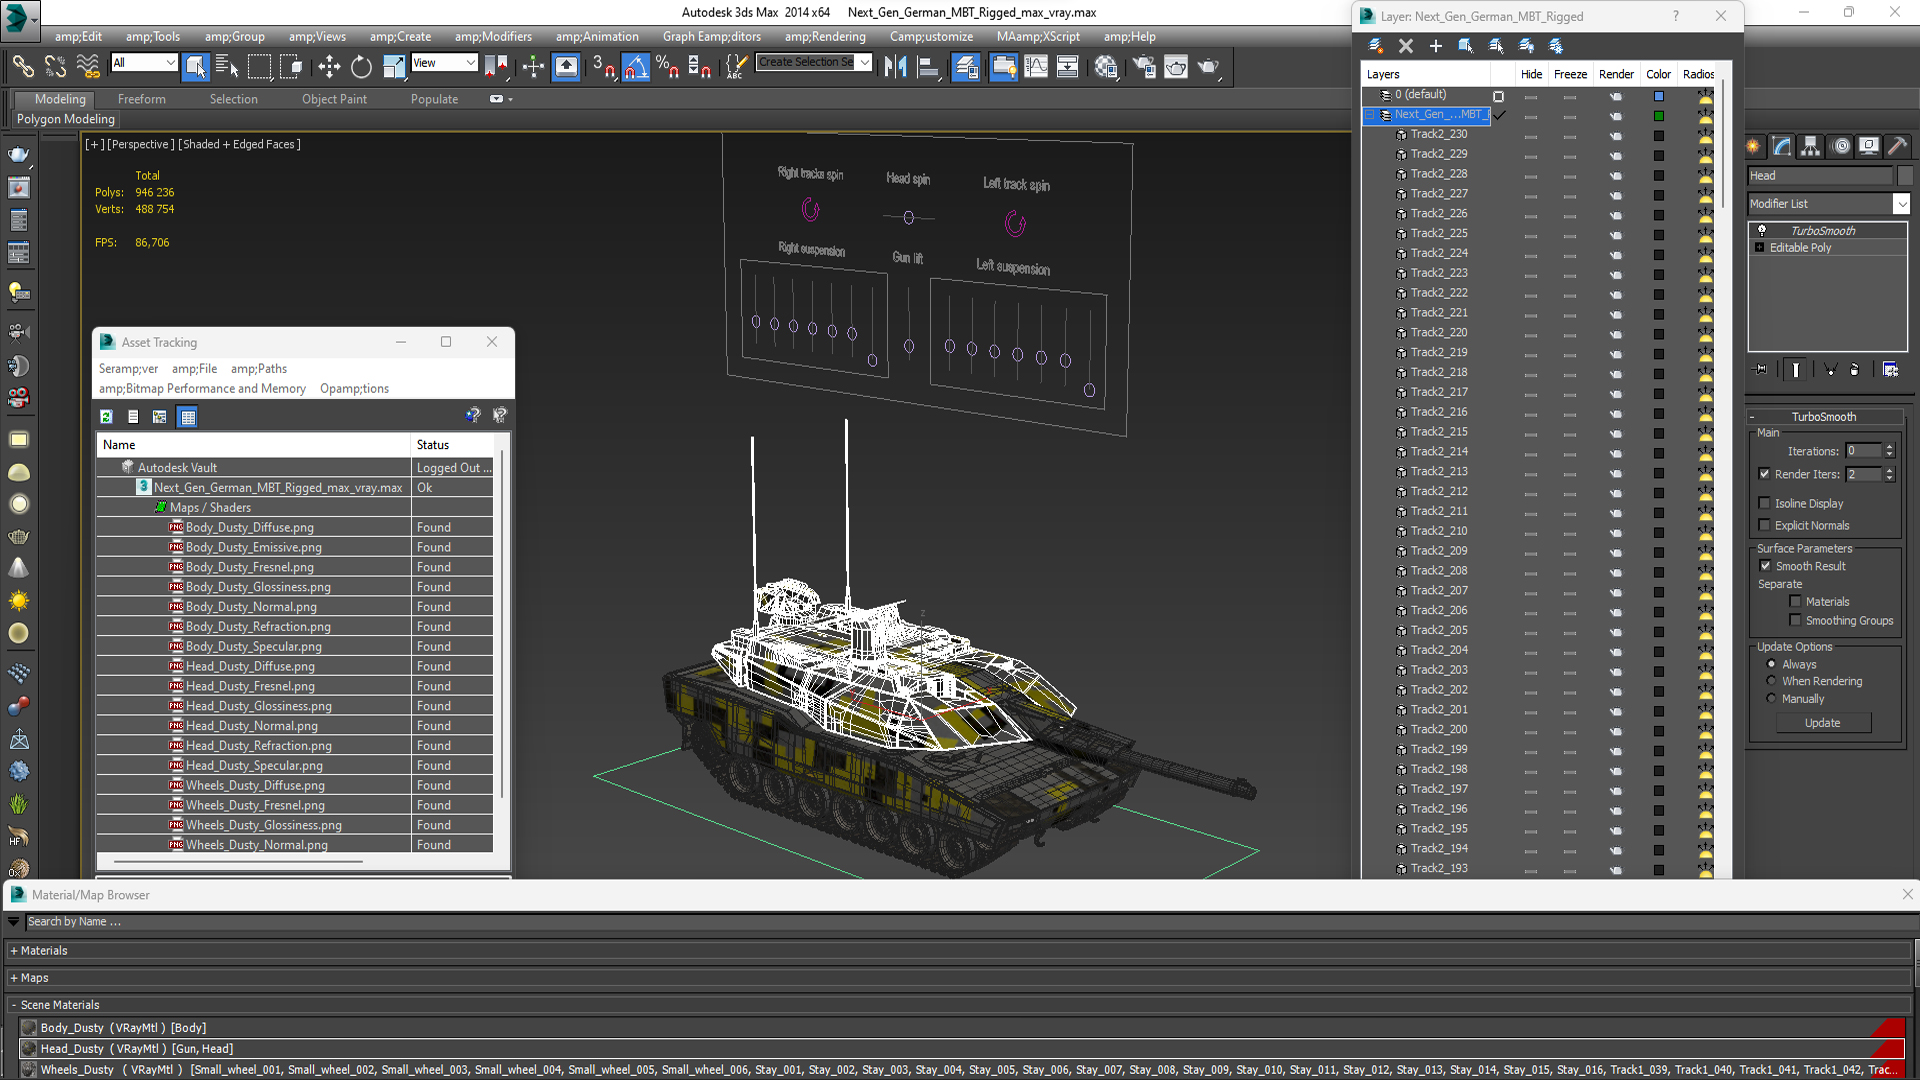Toggle Smooth Result checkbox
Screen dimensions: 1920x1080
click(x=1766, y=566)
